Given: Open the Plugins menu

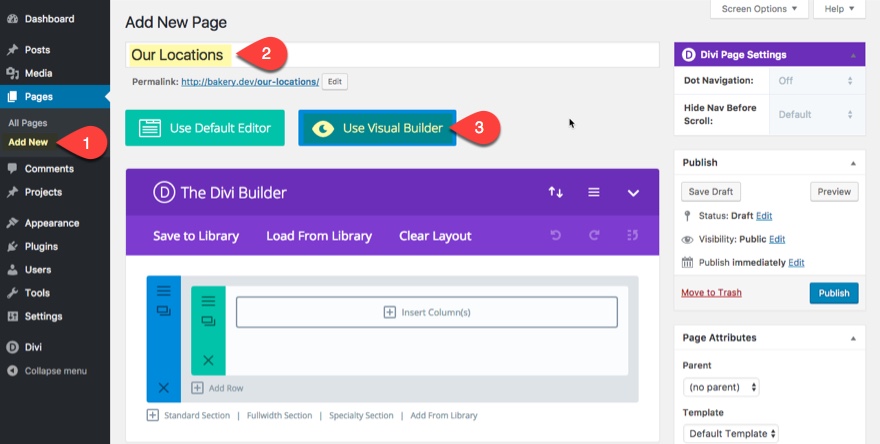Looking at the screenshot, I should coord(41,246).
